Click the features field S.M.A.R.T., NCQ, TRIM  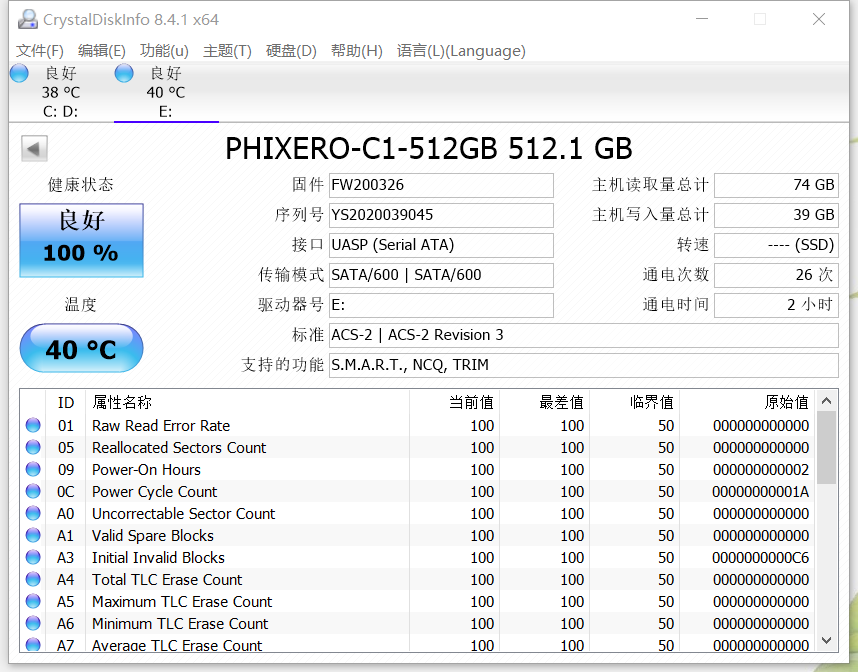click(x=584, y=365)
